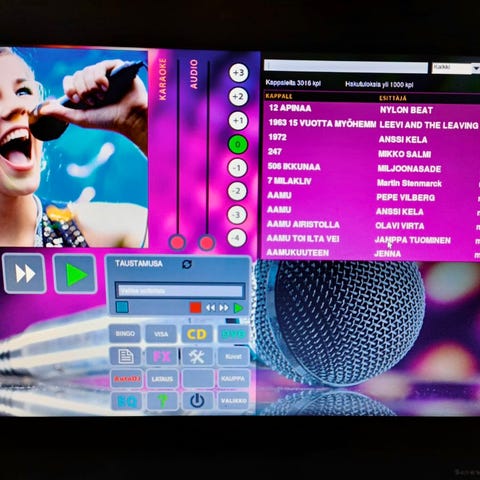480x480 pixels.
Task: Open the document list icon
Action: click(125, 356)
